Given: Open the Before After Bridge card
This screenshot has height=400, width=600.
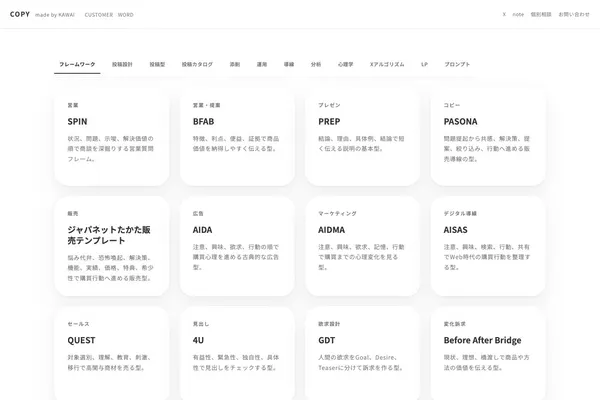Looking at the screenshot, I should [488, 353].
